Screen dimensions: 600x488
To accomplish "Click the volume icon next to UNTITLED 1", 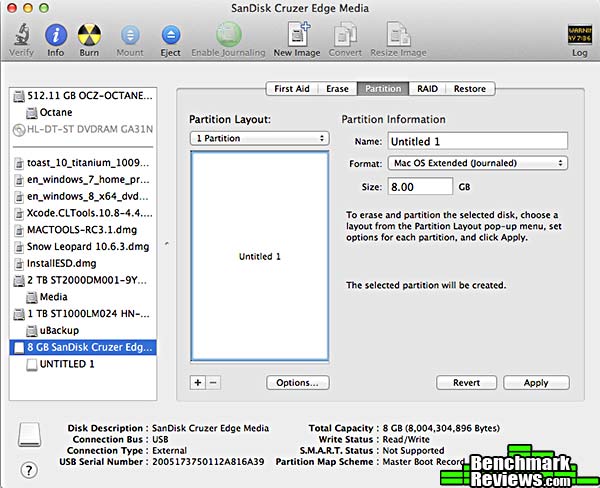I will [x=32, y=365].
